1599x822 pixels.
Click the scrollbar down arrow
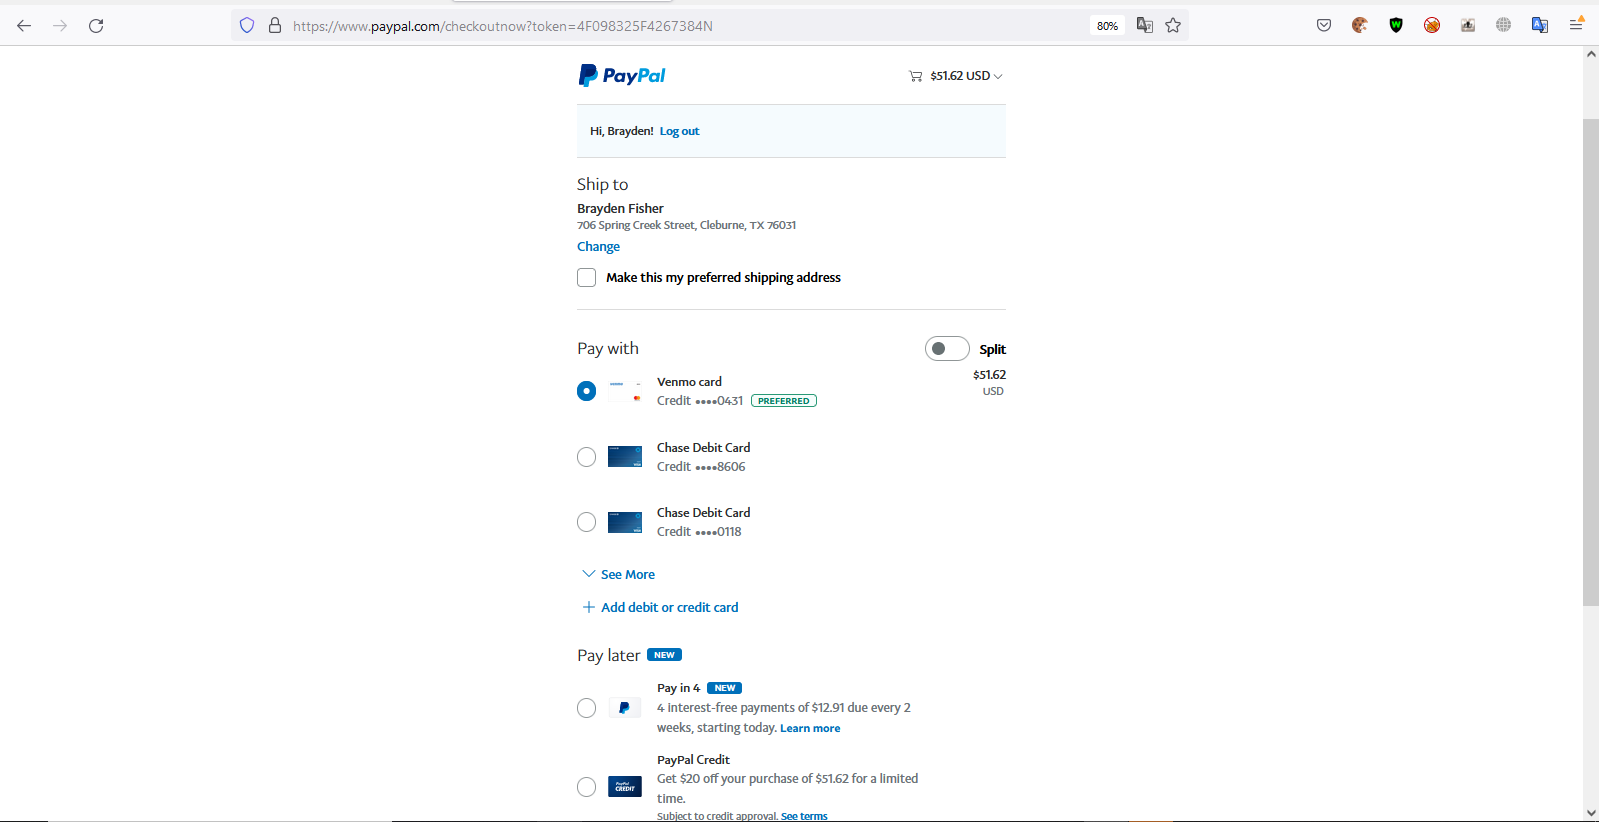[x=1591, y=813]
